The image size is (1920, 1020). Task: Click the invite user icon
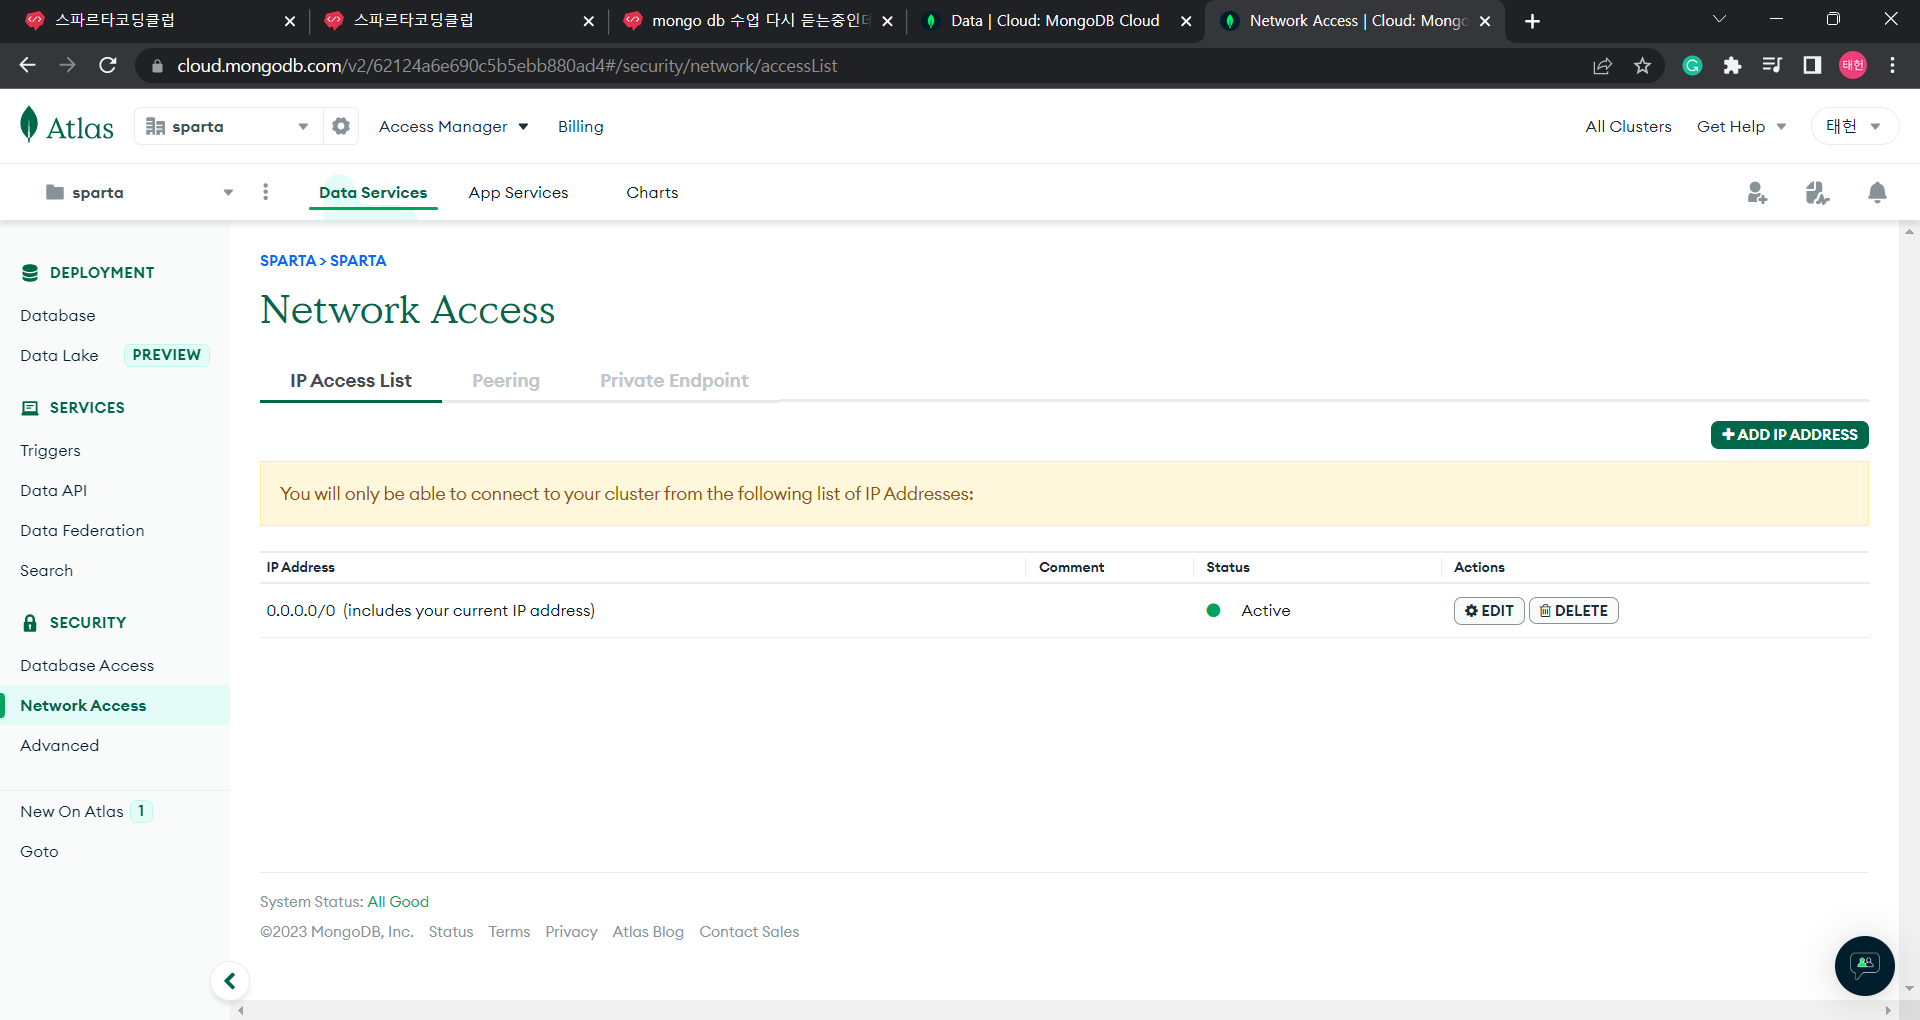(1757, 193)
